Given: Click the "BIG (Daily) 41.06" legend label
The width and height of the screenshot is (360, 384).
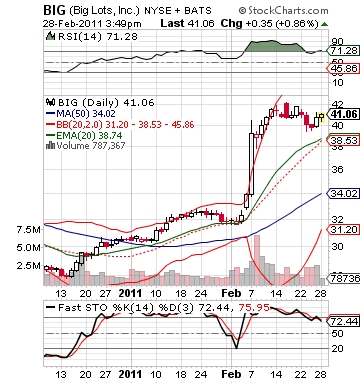Looking at the screenshot, I should point(106,102).
